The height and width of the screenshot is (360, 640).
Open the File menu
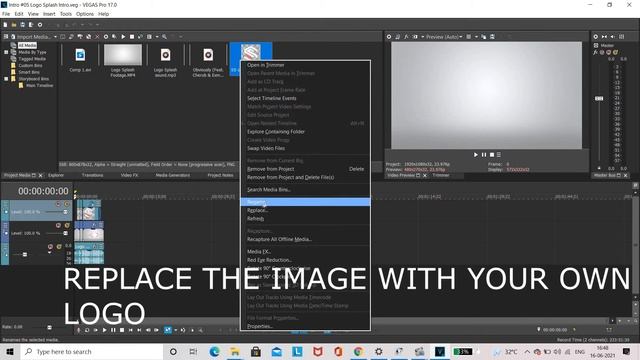click(x=6, y=14)
